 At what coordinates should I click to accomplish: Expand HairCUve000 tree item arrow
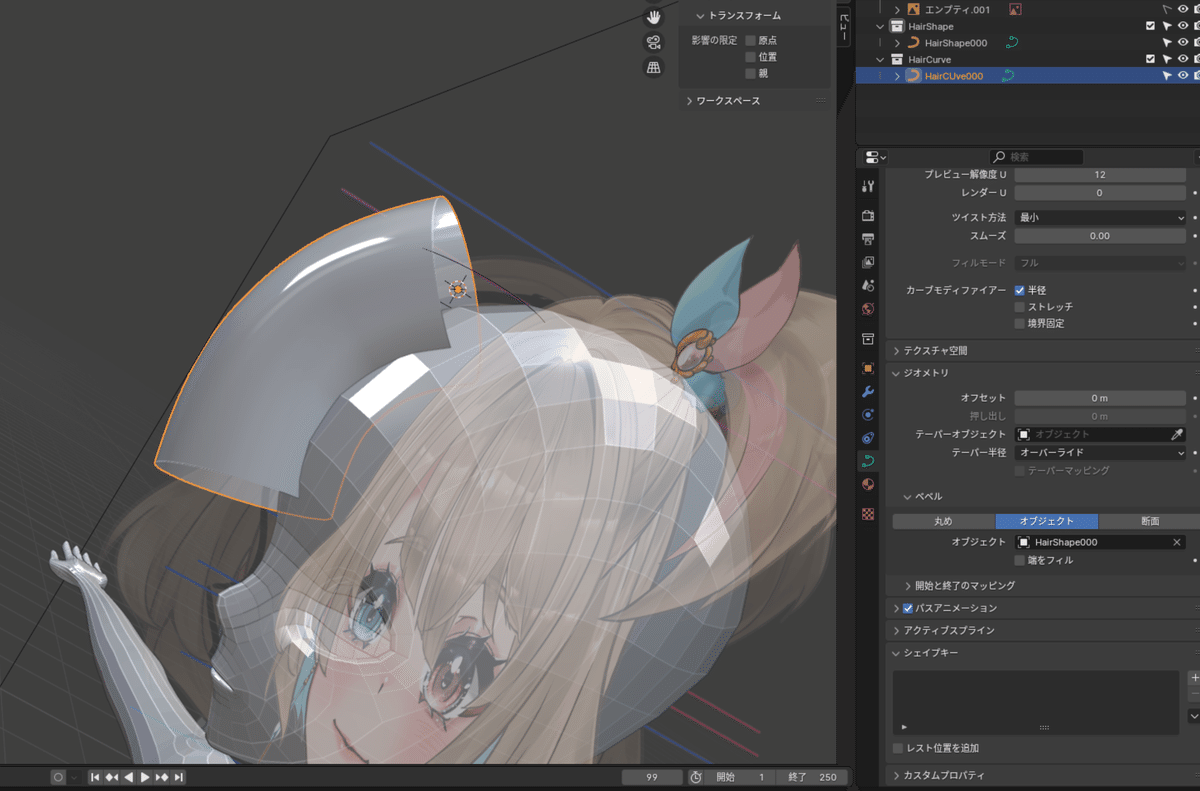click(897, 76)
